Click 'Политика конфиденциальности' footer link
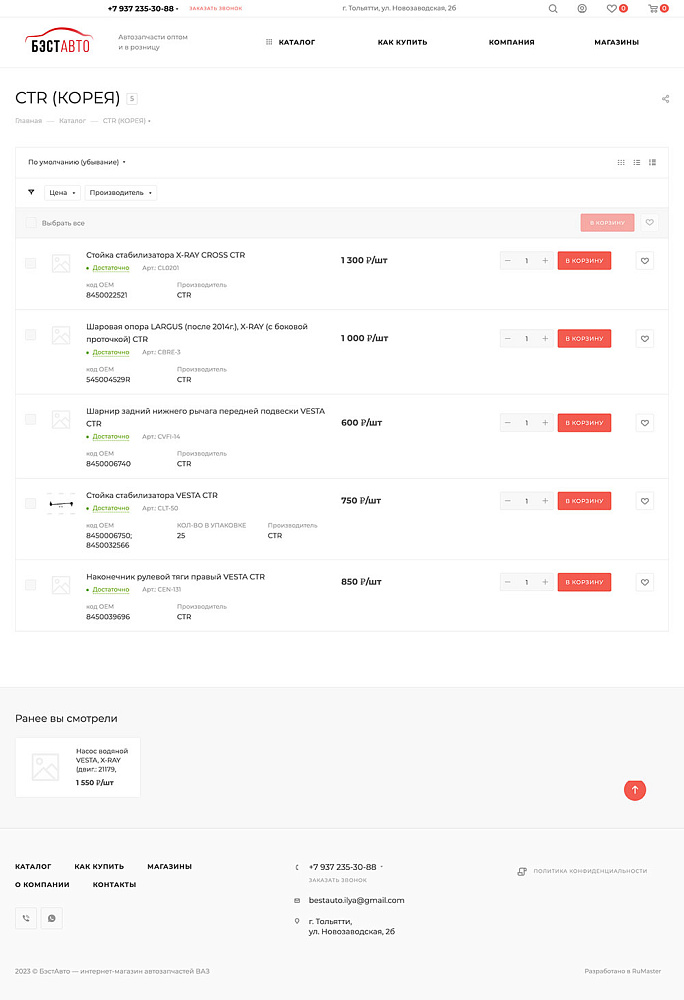684x1000 pixels. [x=589, y=871]
